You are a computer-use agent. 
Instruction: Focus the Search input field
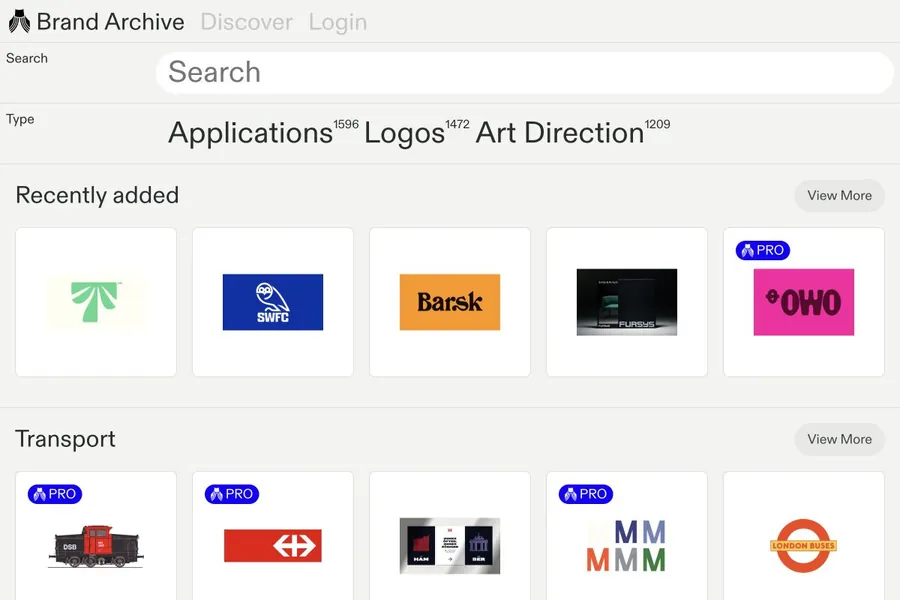[525, 72]
